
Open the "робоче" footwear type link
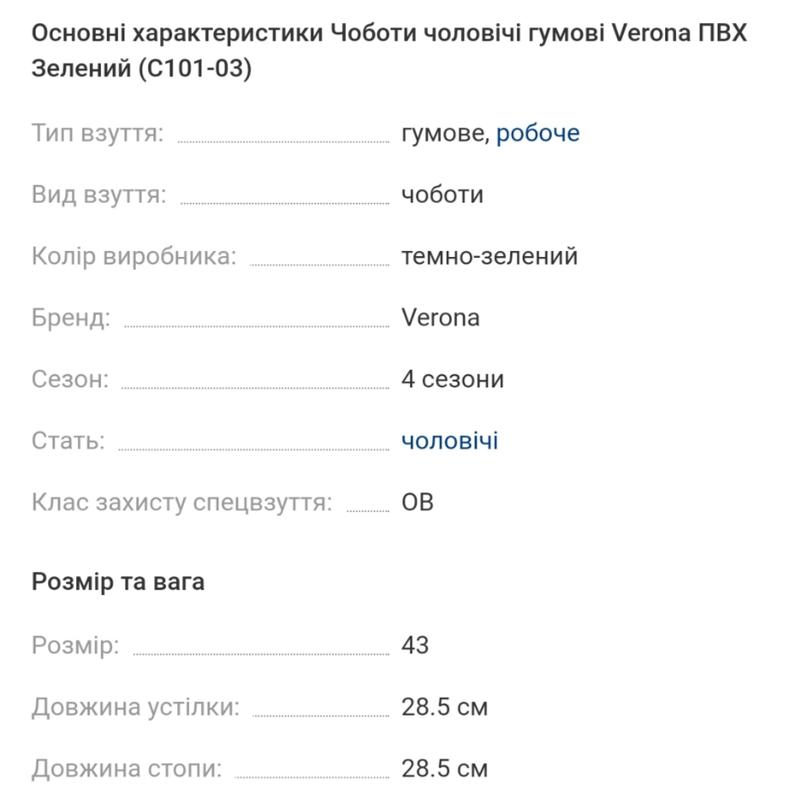[538, 133]
